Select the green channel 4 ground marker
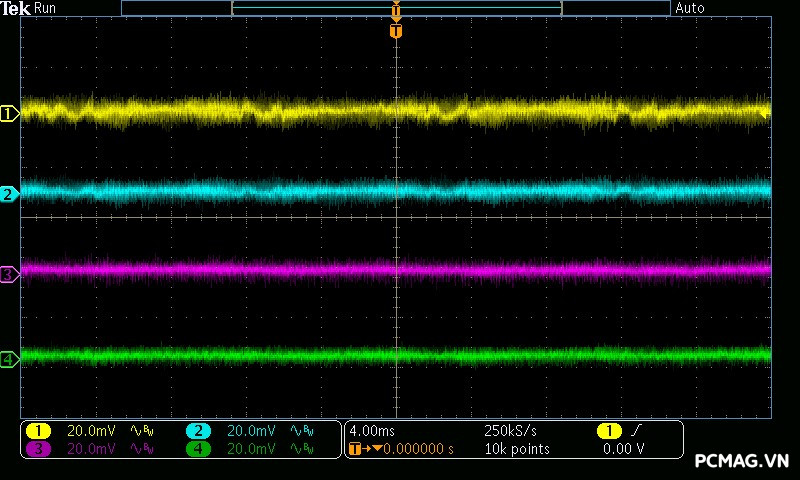The image size is (800, 480). (x=9, y=359)
